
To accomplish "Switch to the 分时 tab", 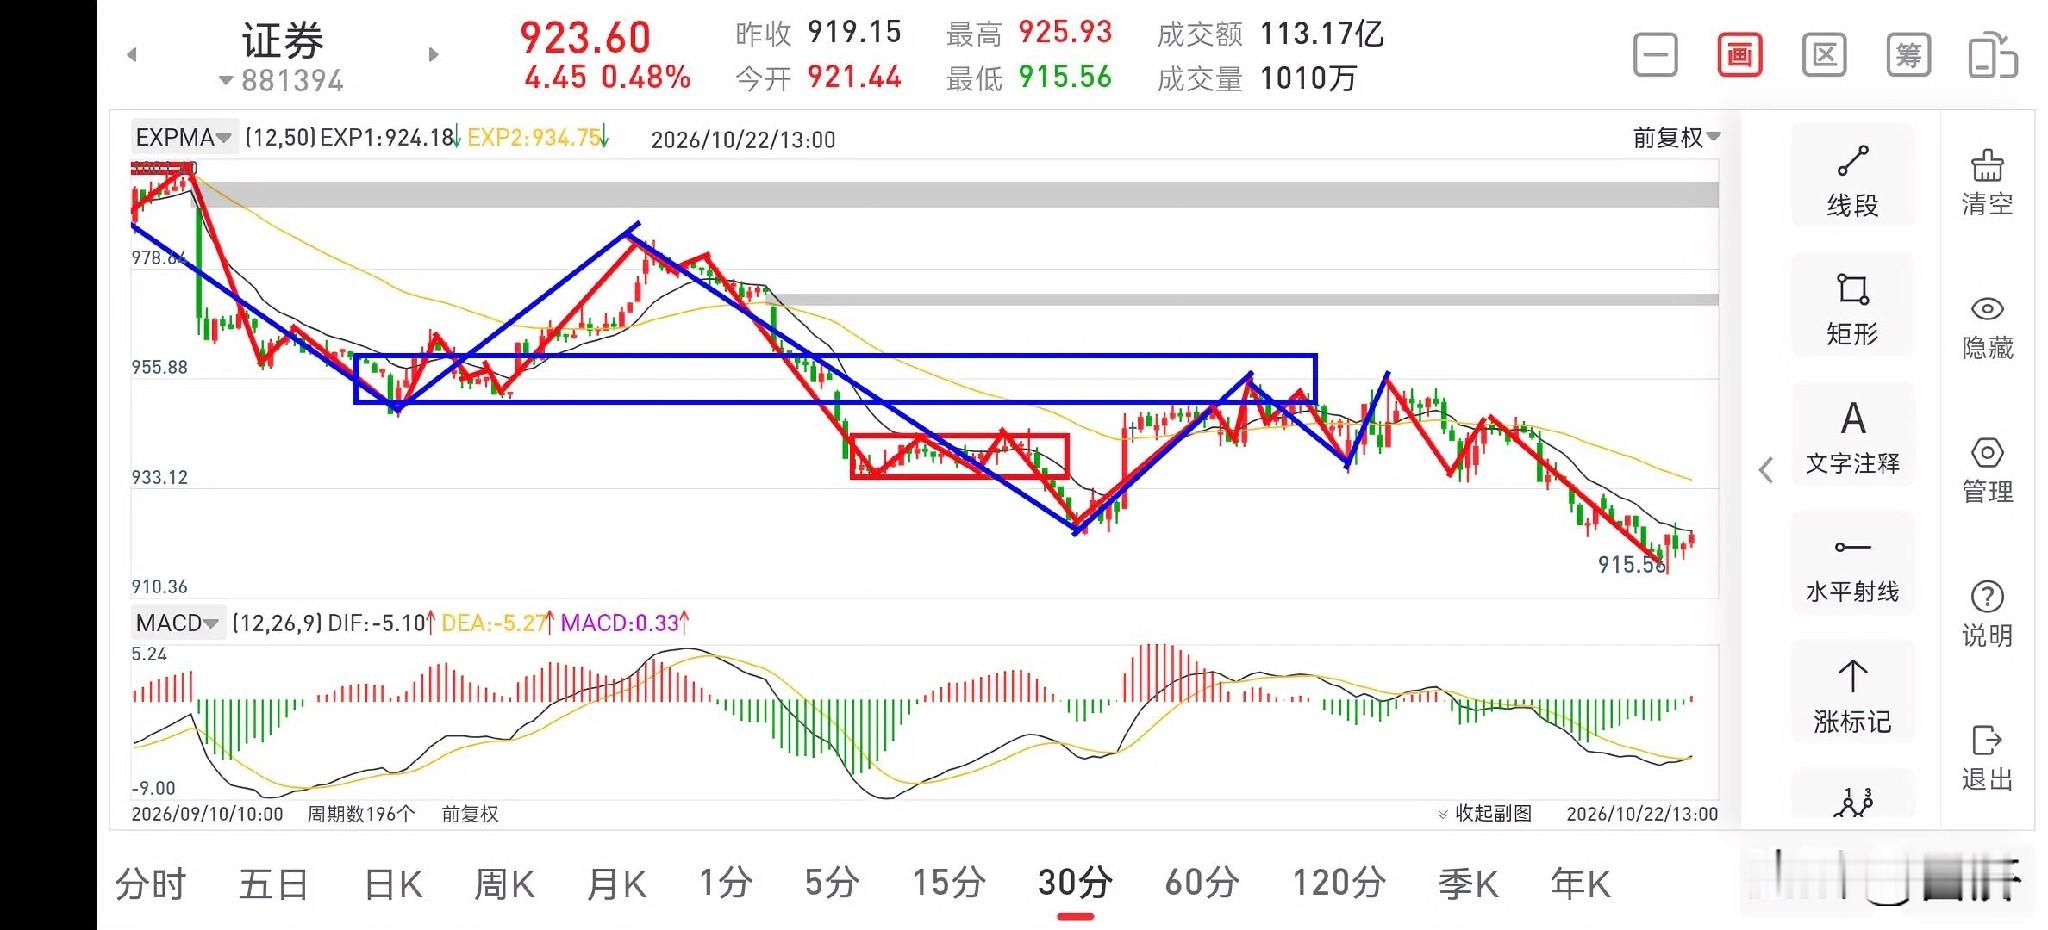I will point(150,884).
